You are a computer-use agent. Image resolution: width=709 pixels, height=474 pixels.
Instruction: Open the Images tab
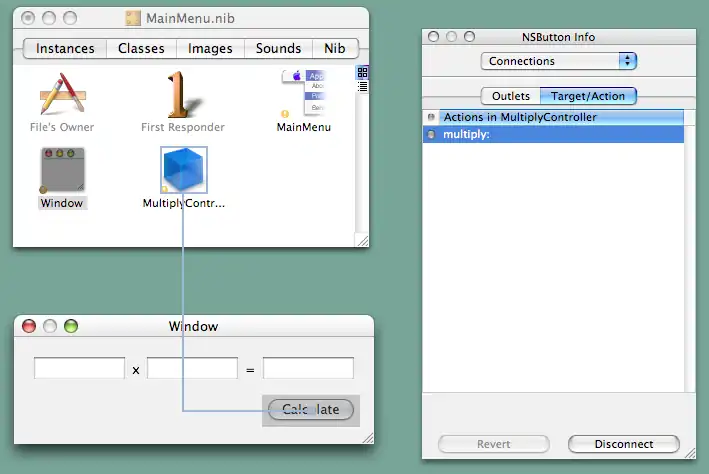(210, 48)
